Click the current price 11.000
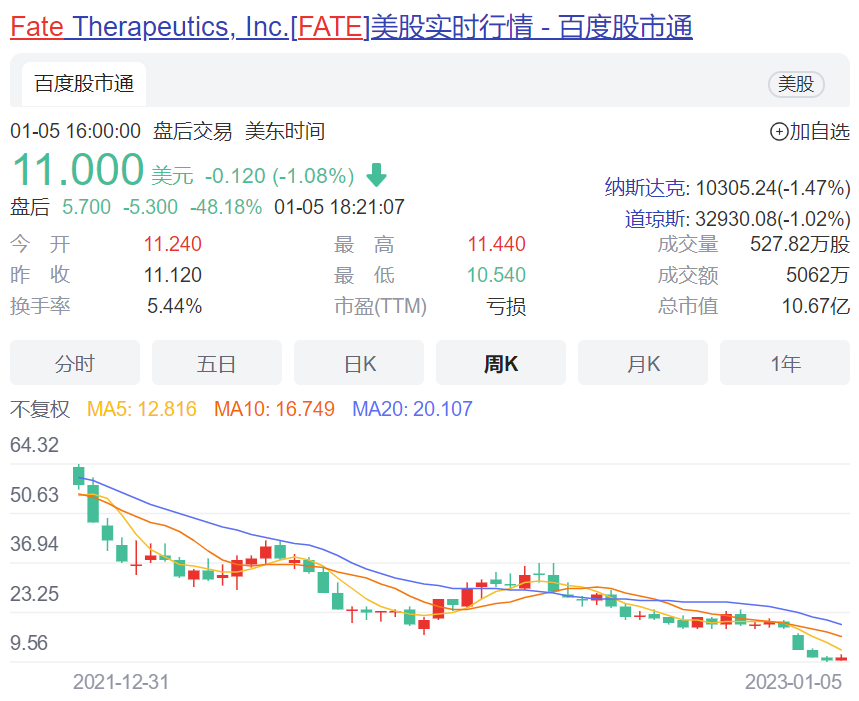 coord(77,171)
